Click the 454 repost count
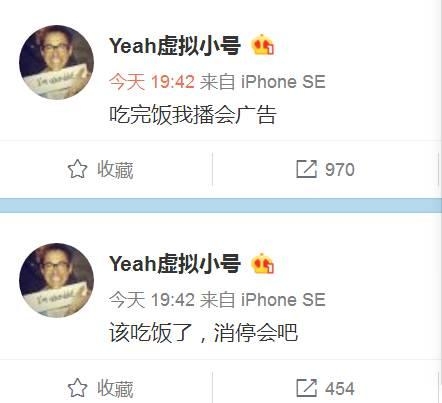442x403 pixels. 340,388
